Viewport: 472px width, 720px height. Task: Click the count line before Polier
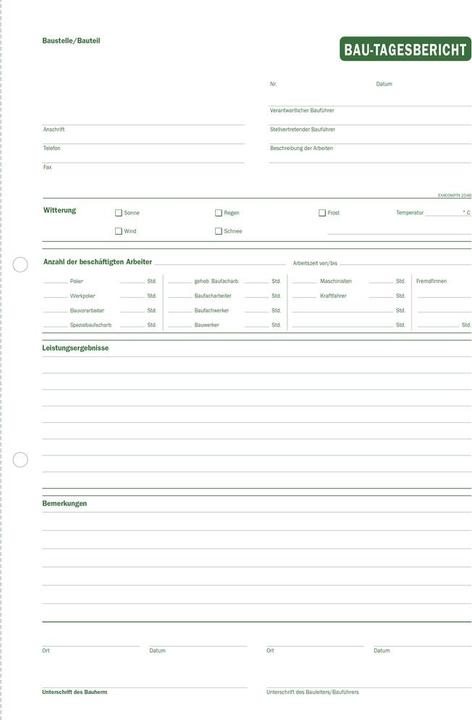[55, 282]
